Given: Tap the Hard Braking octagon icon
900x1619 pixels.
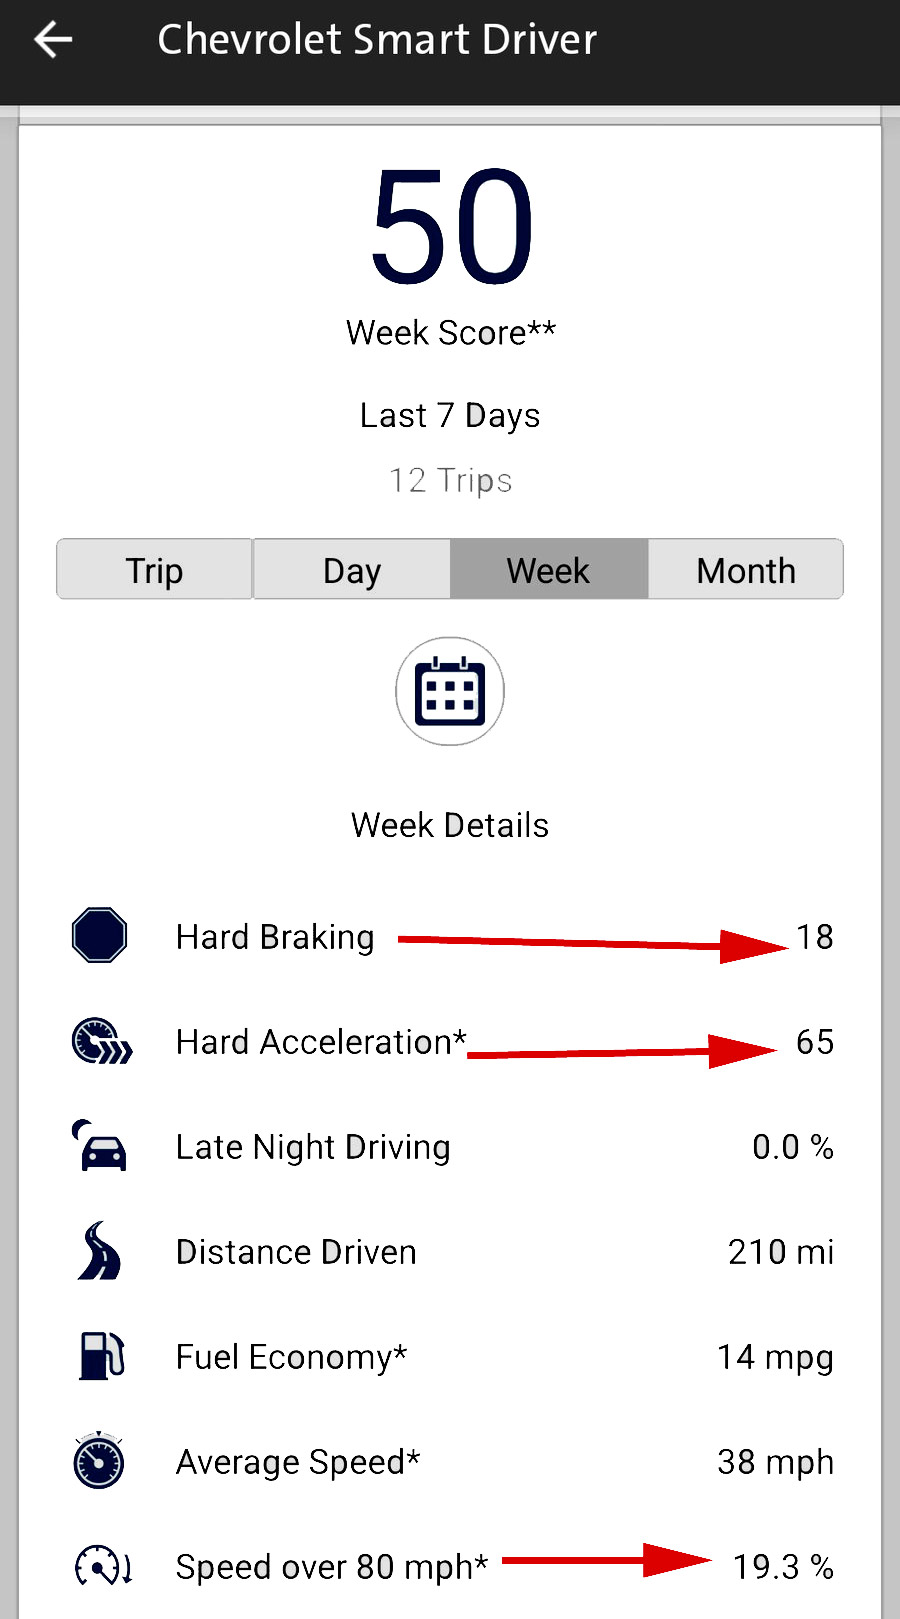Looking at the screenshot, I should [100, 936].
